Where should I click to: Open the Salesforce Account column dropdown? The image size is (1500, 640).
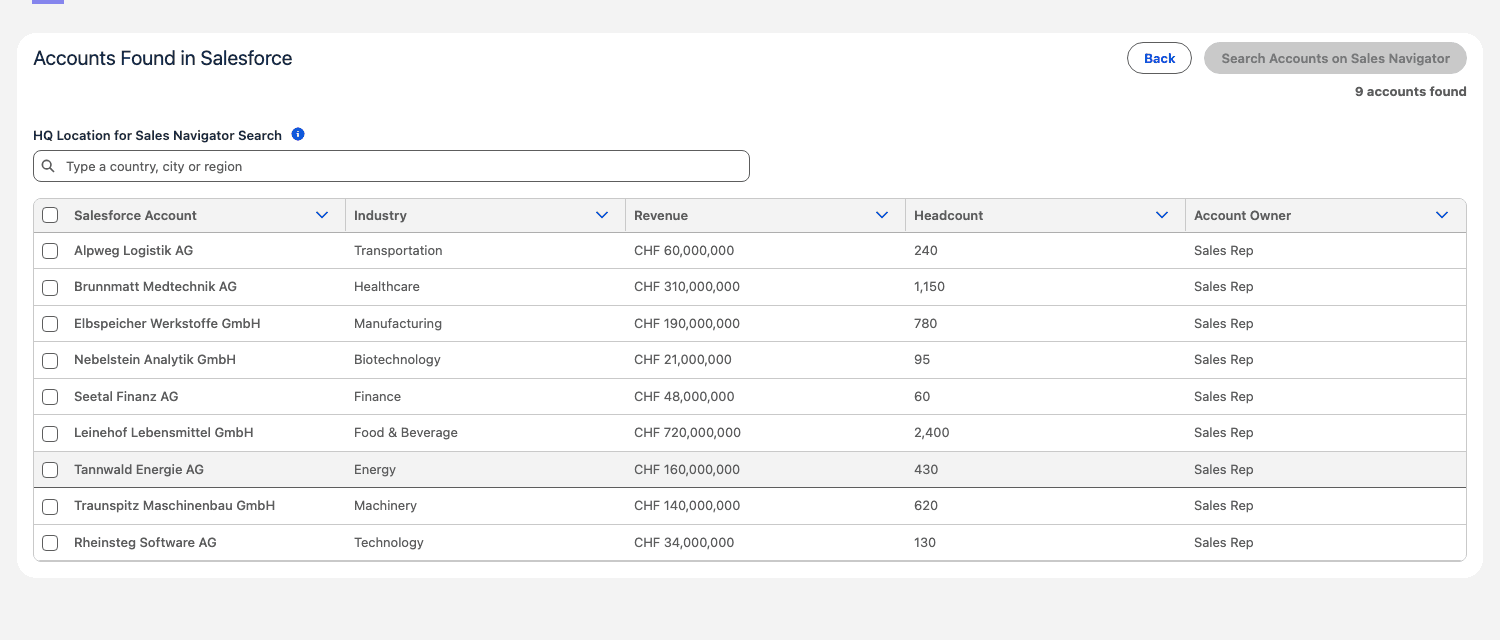coord(322,215)
